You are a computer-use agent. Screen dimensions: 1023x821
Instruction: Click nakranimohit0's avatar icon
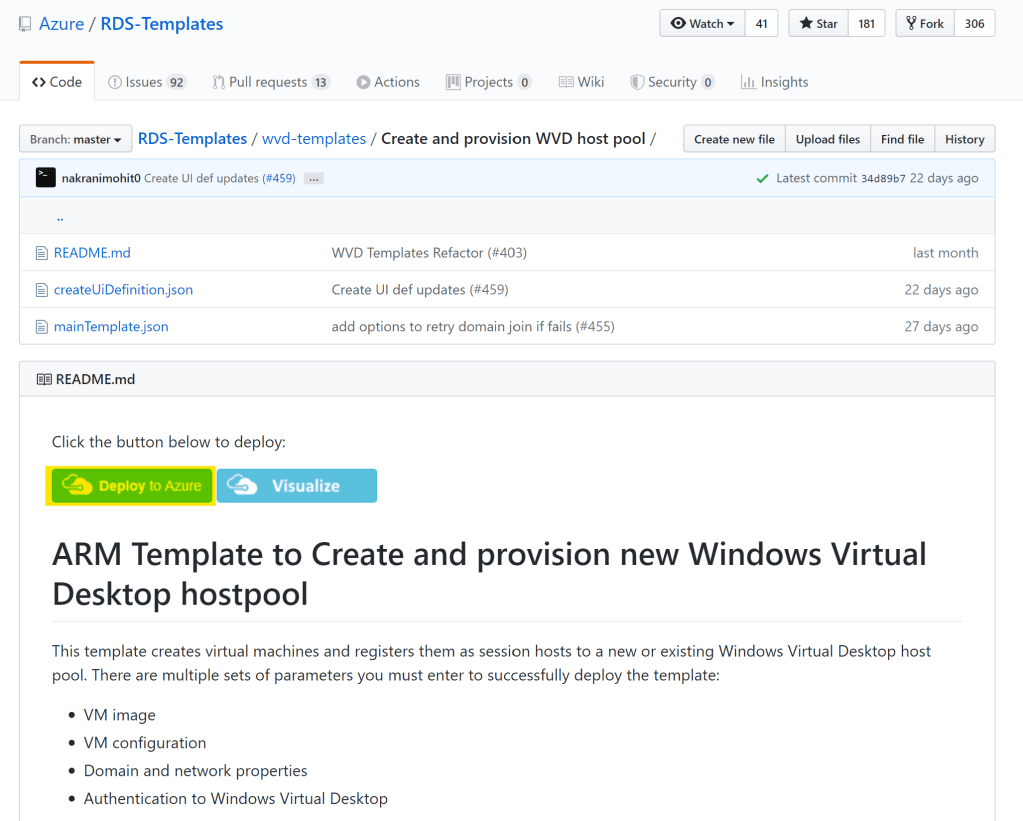tap(45, 178)
